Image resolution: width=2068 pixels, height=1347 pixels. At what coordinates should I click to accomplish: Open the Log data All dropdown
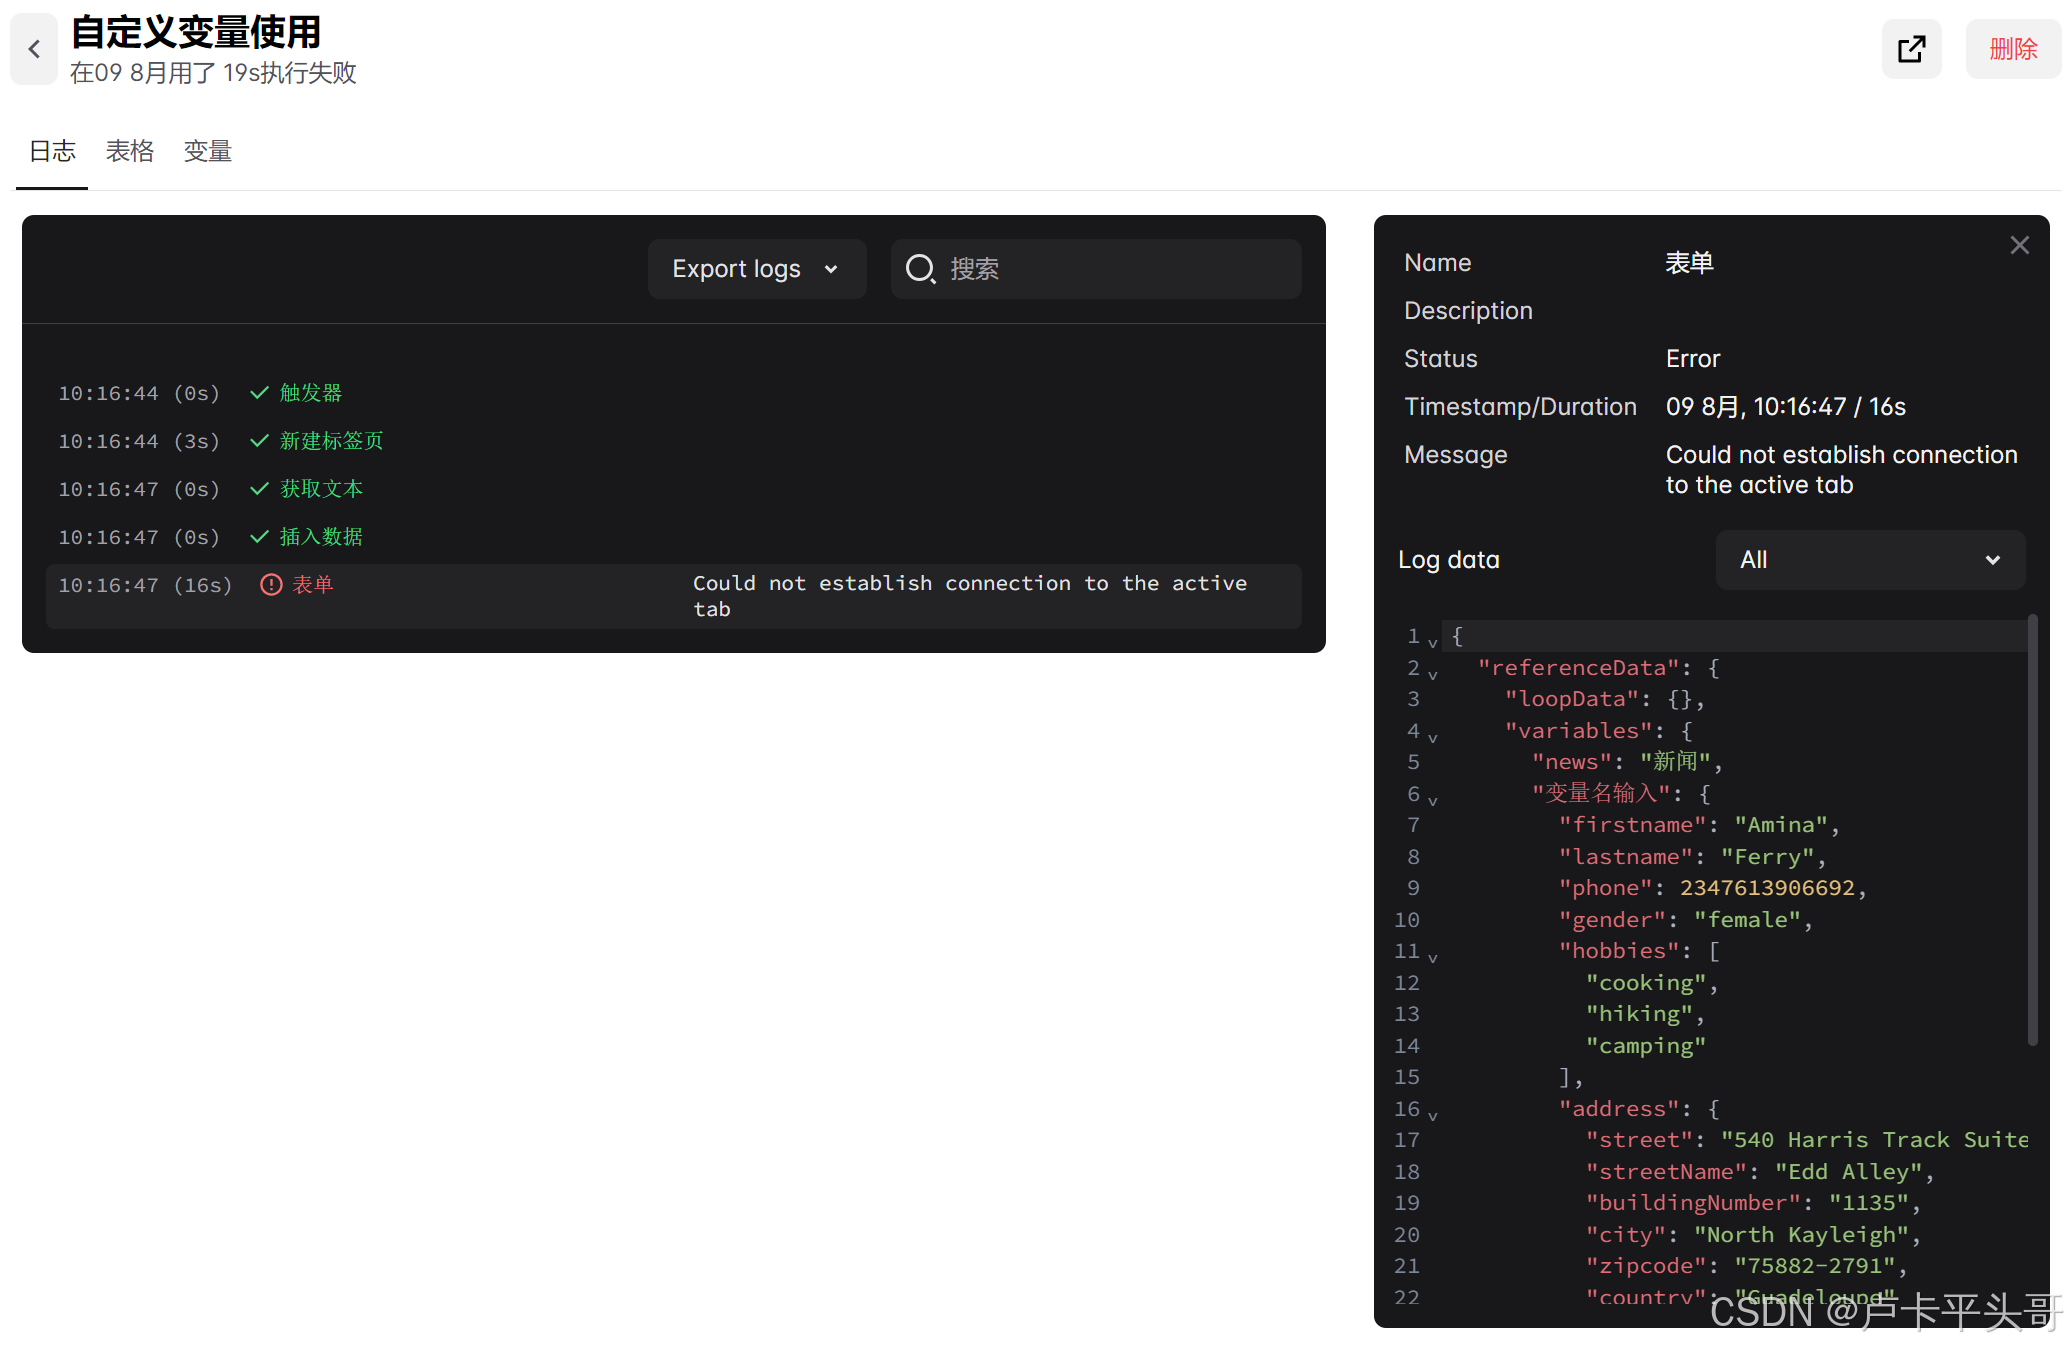click(1869, 560)
